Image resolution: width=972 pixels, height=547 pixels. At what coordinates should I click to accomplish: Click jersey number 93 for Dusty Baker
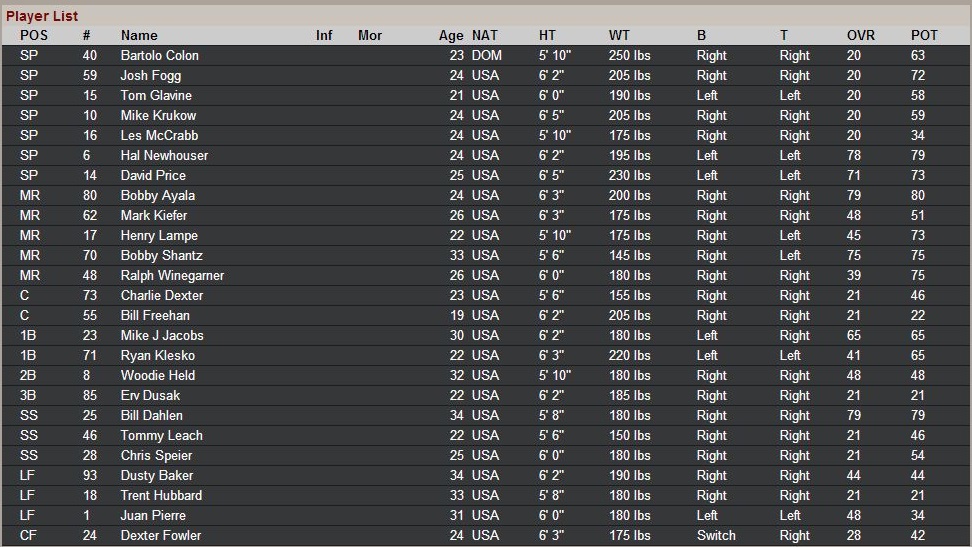(x=89, y=476)
